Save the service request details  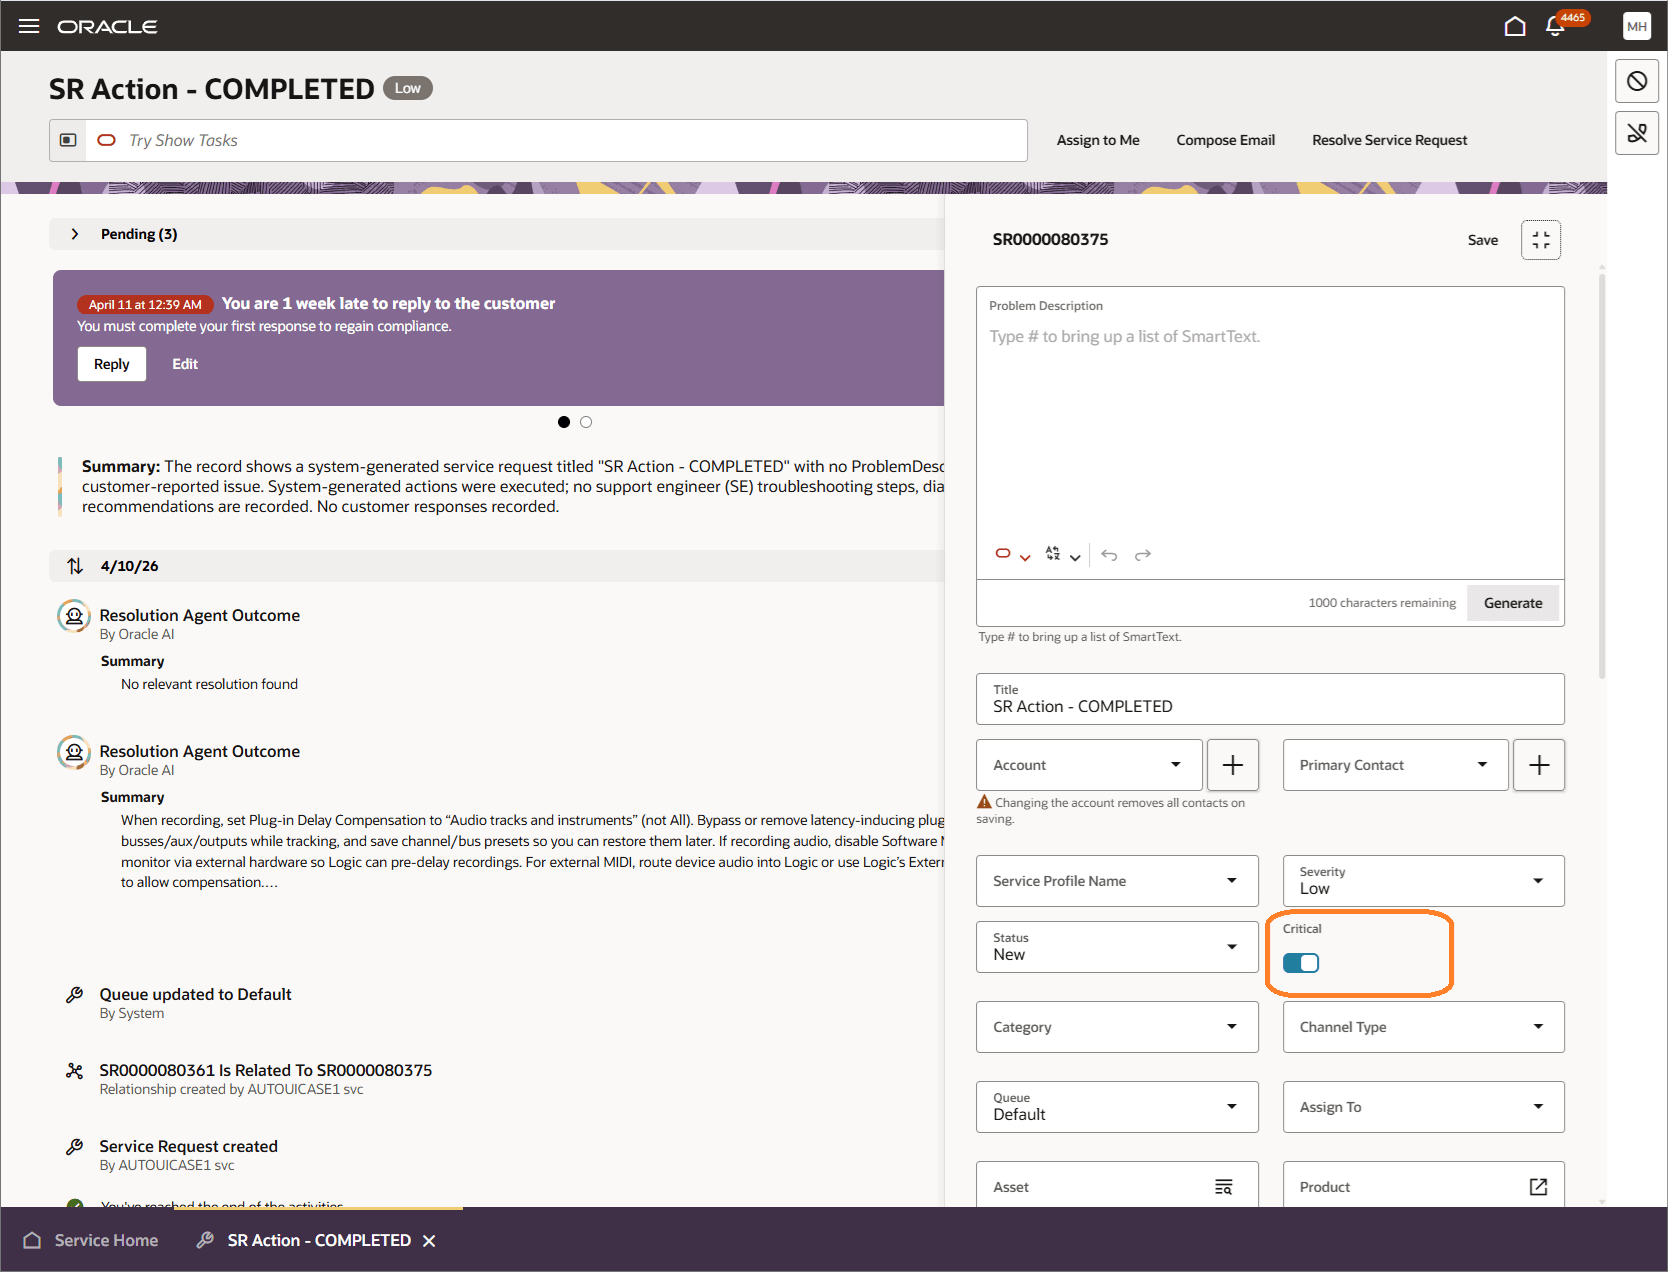[1482, 240]
